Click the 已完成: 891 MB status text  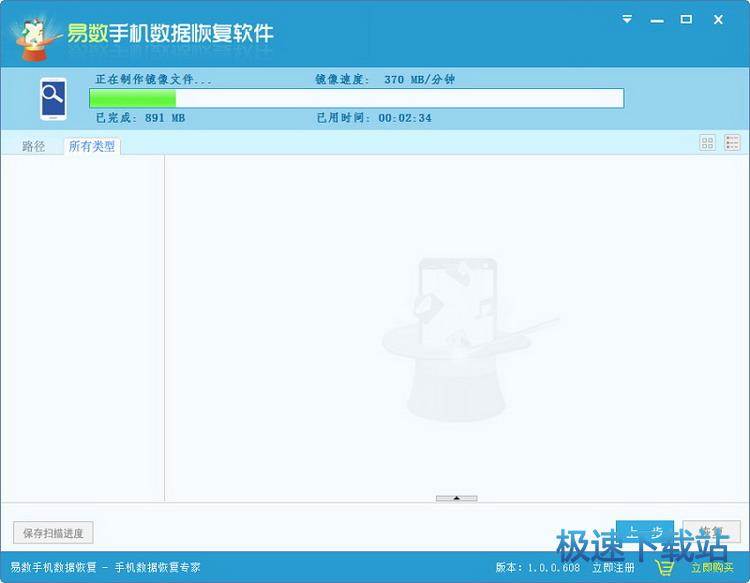click(x=140, y=118)
